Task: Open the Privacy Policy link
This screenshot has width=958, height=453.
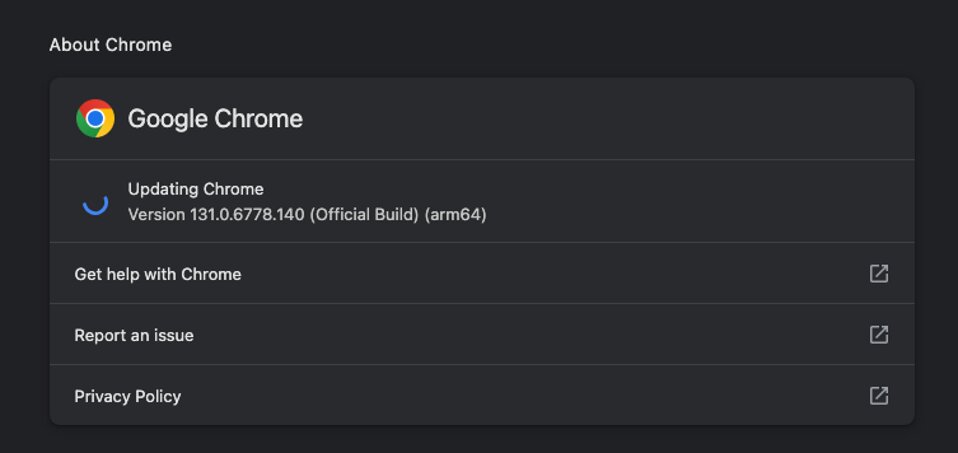Action: pos(128,396)
